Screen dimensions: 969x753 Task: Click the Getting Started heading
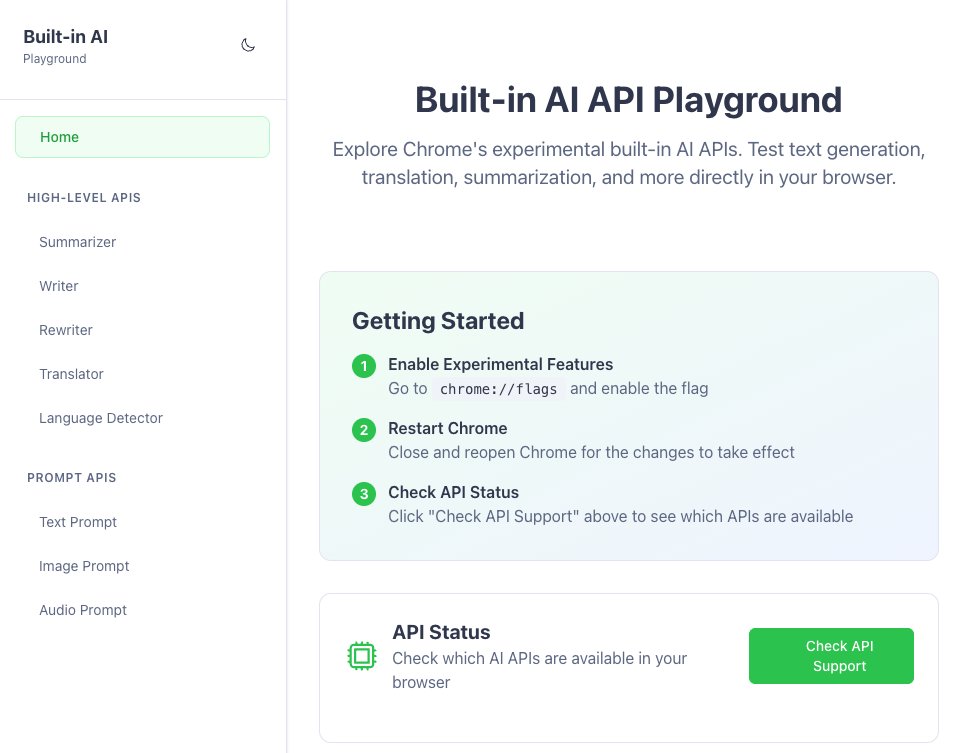coord(438,321)
